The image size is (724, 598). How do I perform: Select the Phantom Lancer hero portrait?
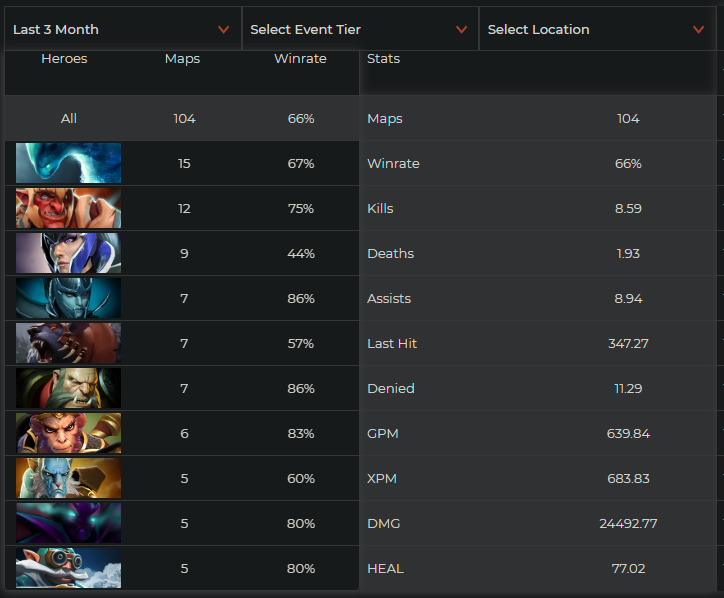click(68, 478)
